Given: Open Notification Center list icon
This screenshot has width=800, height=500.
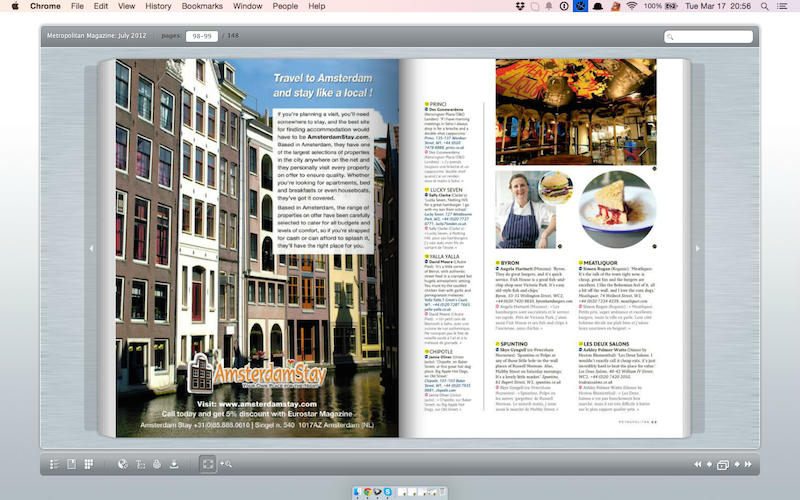Looking at the screenshot, I should click(782, 6).
